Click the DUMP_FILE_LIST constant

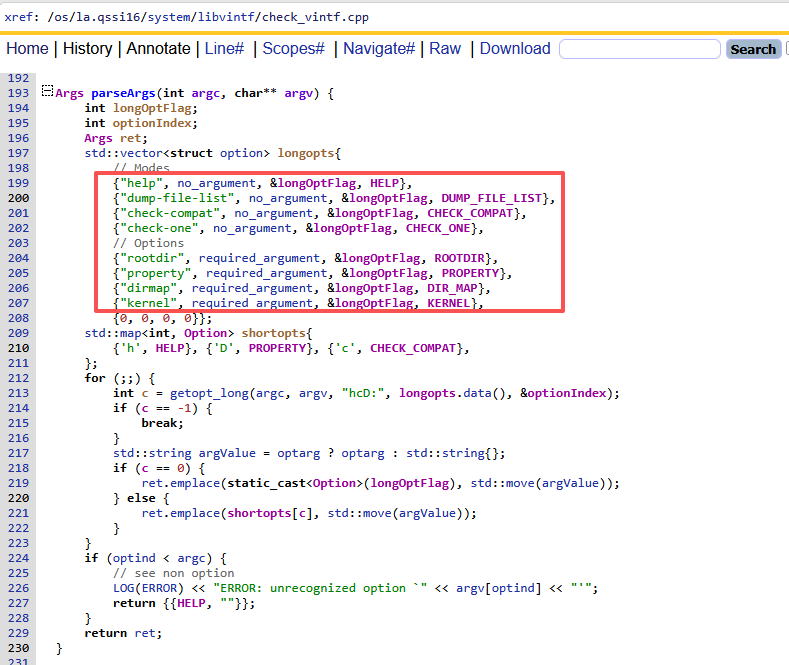[x=492, y=198]
